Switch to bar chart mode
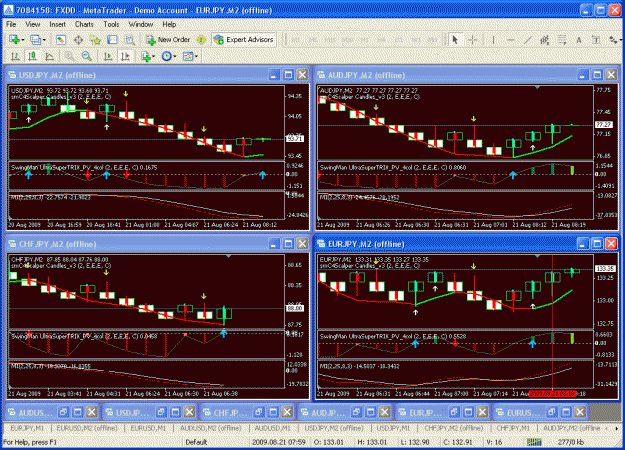 pos(15,56)
